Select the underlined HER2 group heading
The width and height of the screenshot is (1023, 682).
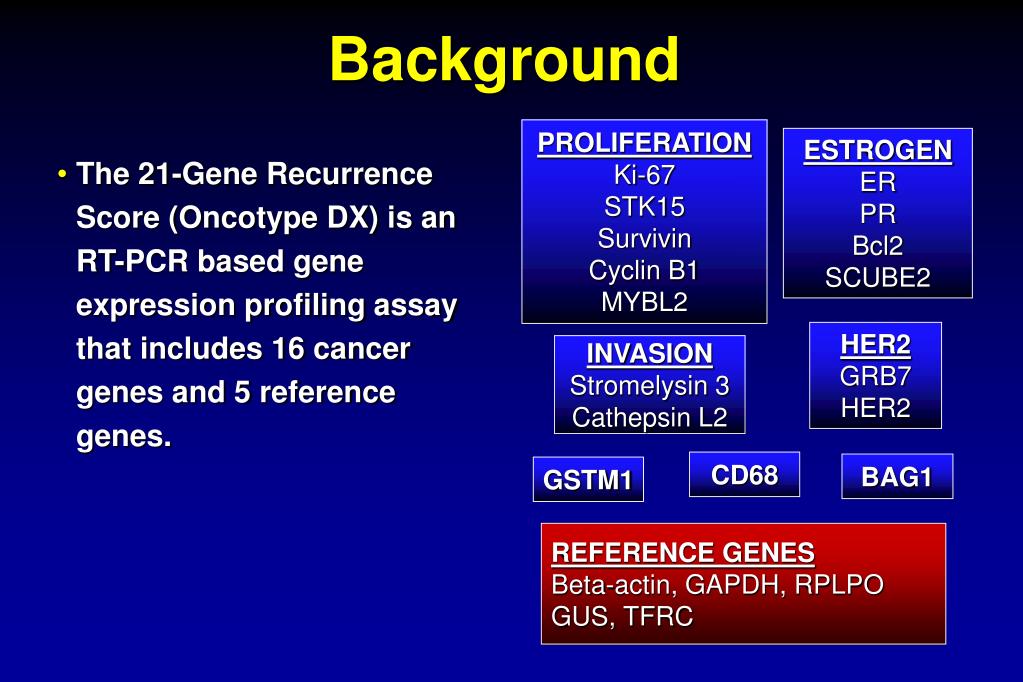[876, 345]
